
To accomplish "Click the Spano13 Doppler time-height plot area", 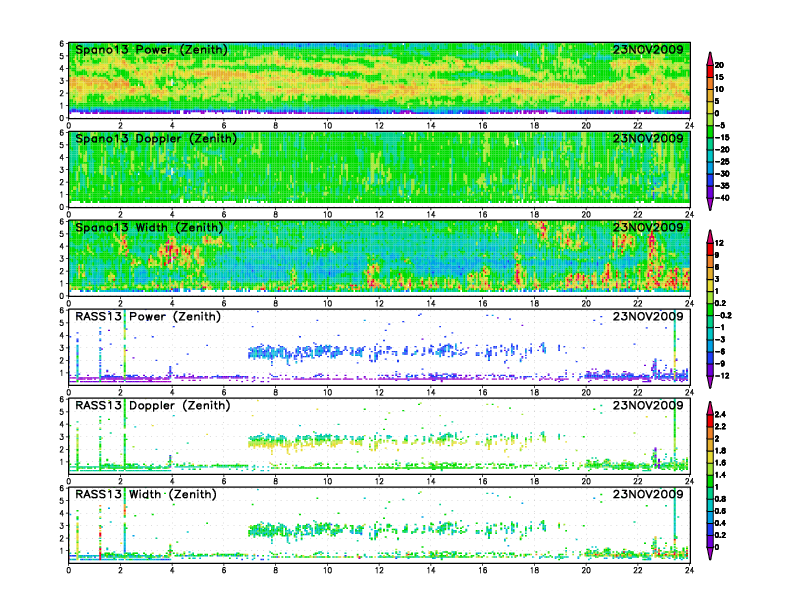I will click(x=379, y=169).
